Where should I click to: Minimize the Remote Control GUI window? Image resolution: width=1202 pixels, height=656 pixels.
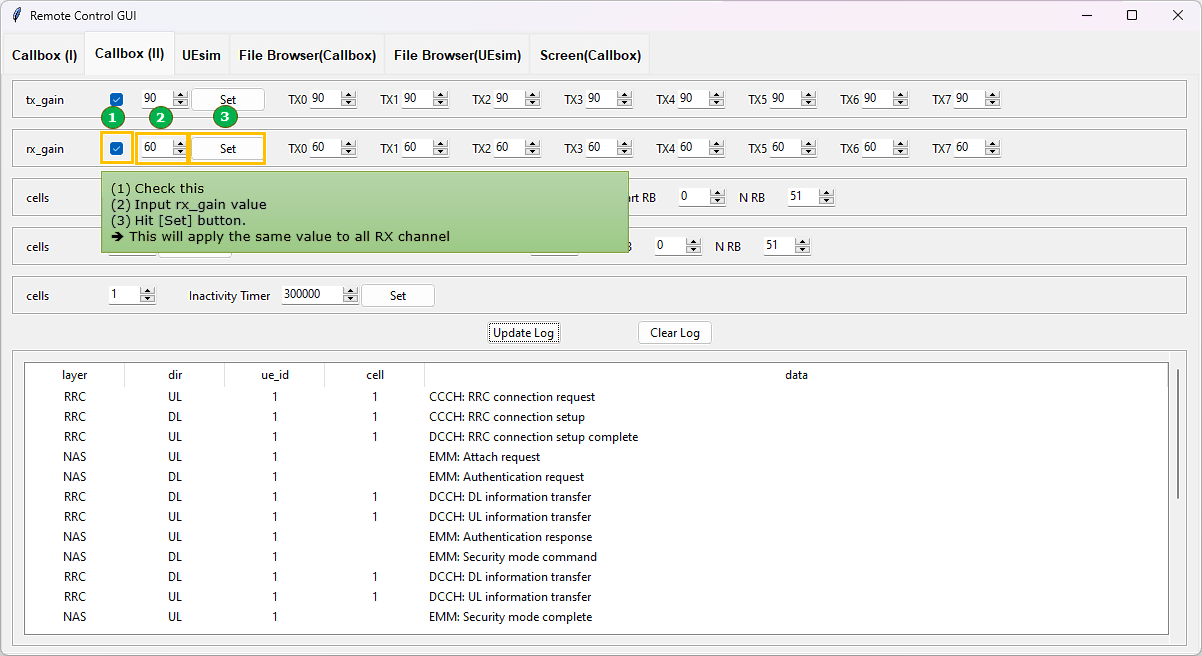coord(1086,15)
